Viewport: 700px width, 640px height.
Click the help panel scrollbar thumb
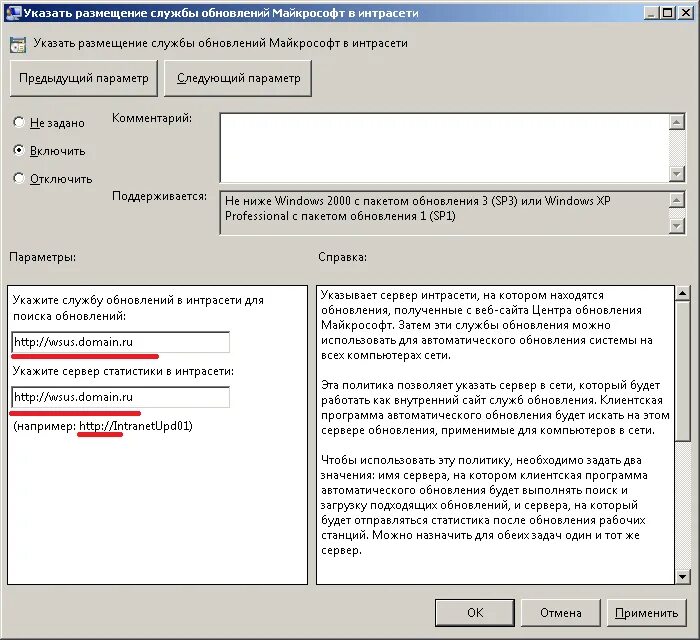click(x=682, y=371)
